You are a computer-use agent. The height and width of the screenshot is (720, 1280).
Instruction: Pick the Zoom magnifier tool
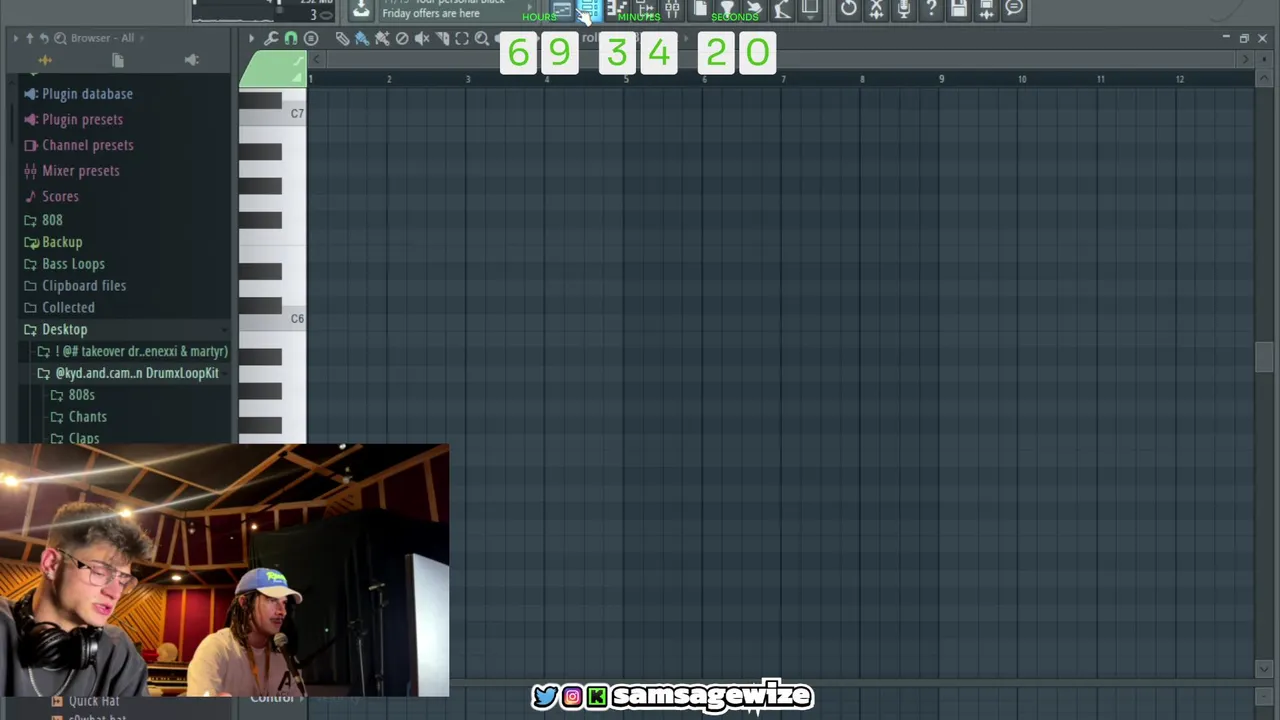click(x=482, y=38)
